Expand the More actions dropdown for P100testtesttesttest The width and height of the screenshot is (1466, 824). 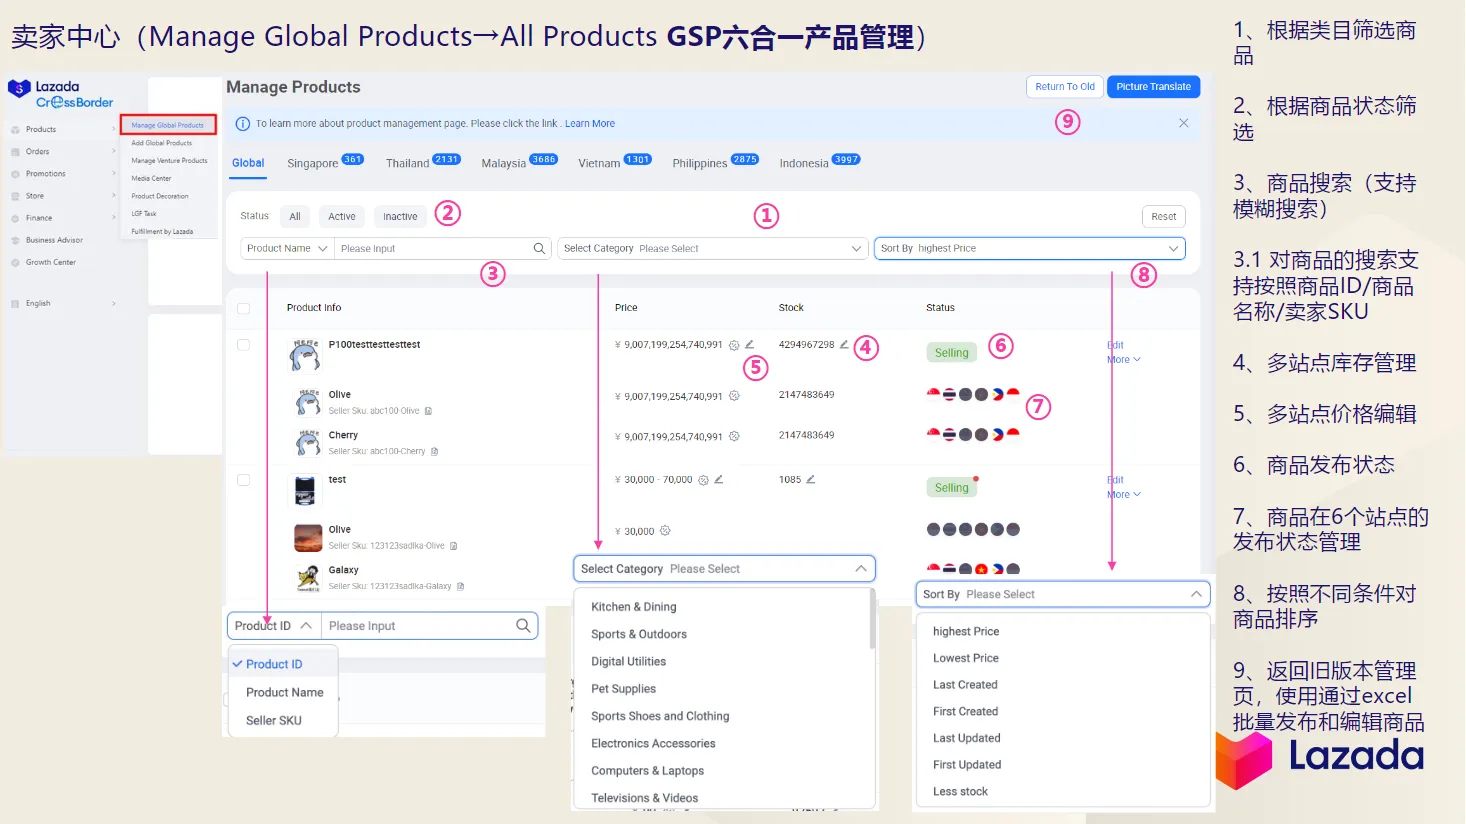coord(1121,359)
